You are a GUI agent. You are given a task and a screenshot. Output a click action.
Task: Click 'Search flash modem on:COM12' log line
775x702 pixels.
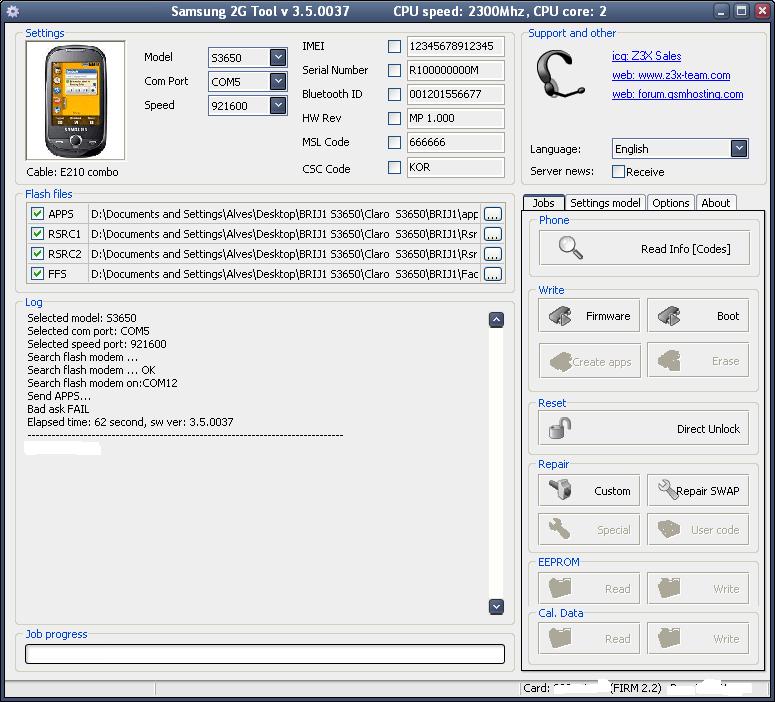click(102, 383)
